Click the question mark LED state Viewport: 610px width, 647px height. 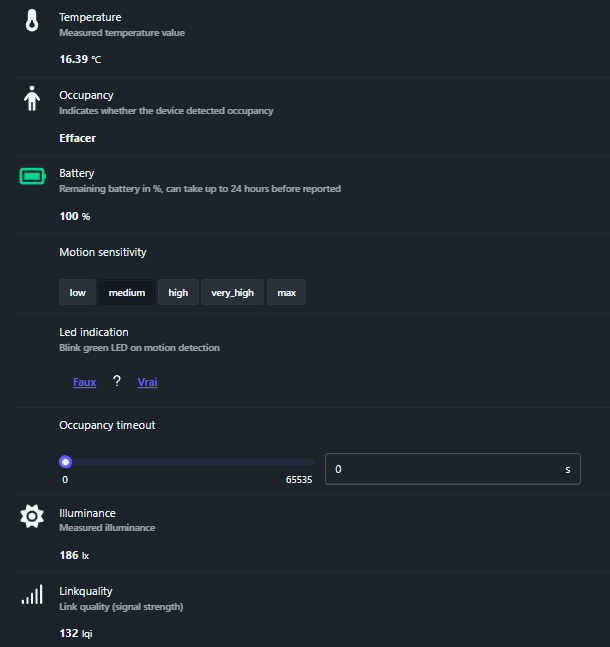click(116, 381)
